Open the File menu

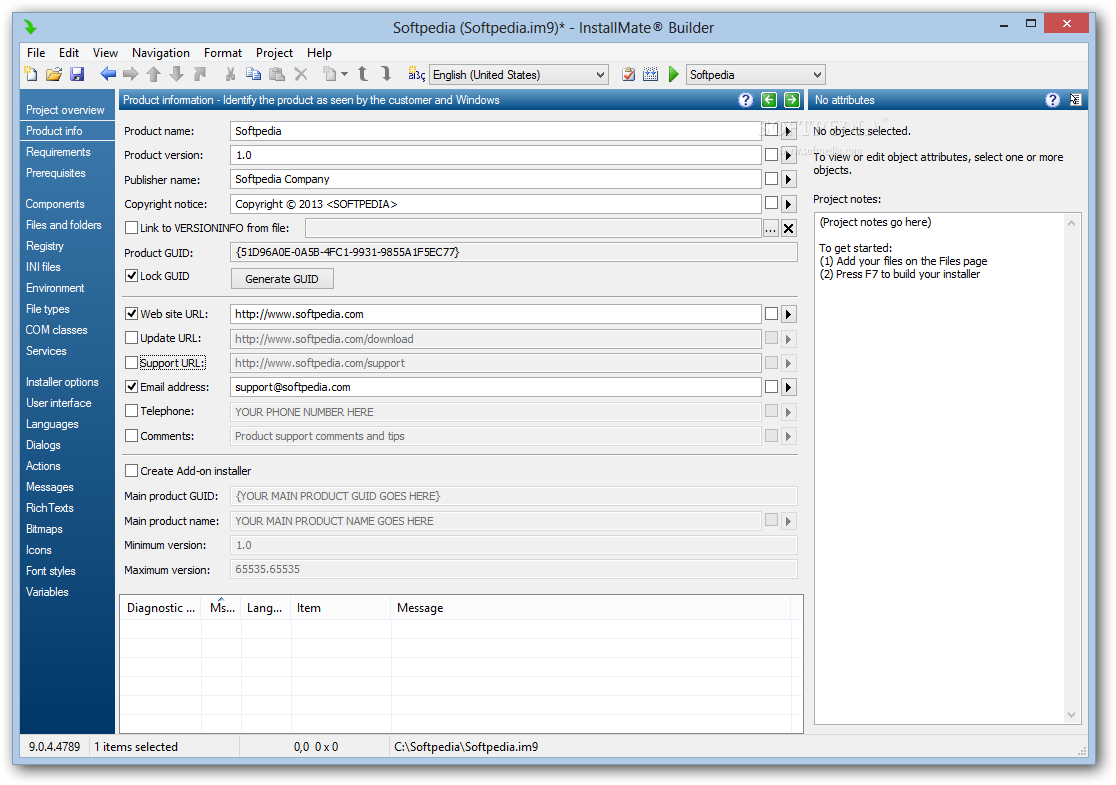click(x=36, y=53)
